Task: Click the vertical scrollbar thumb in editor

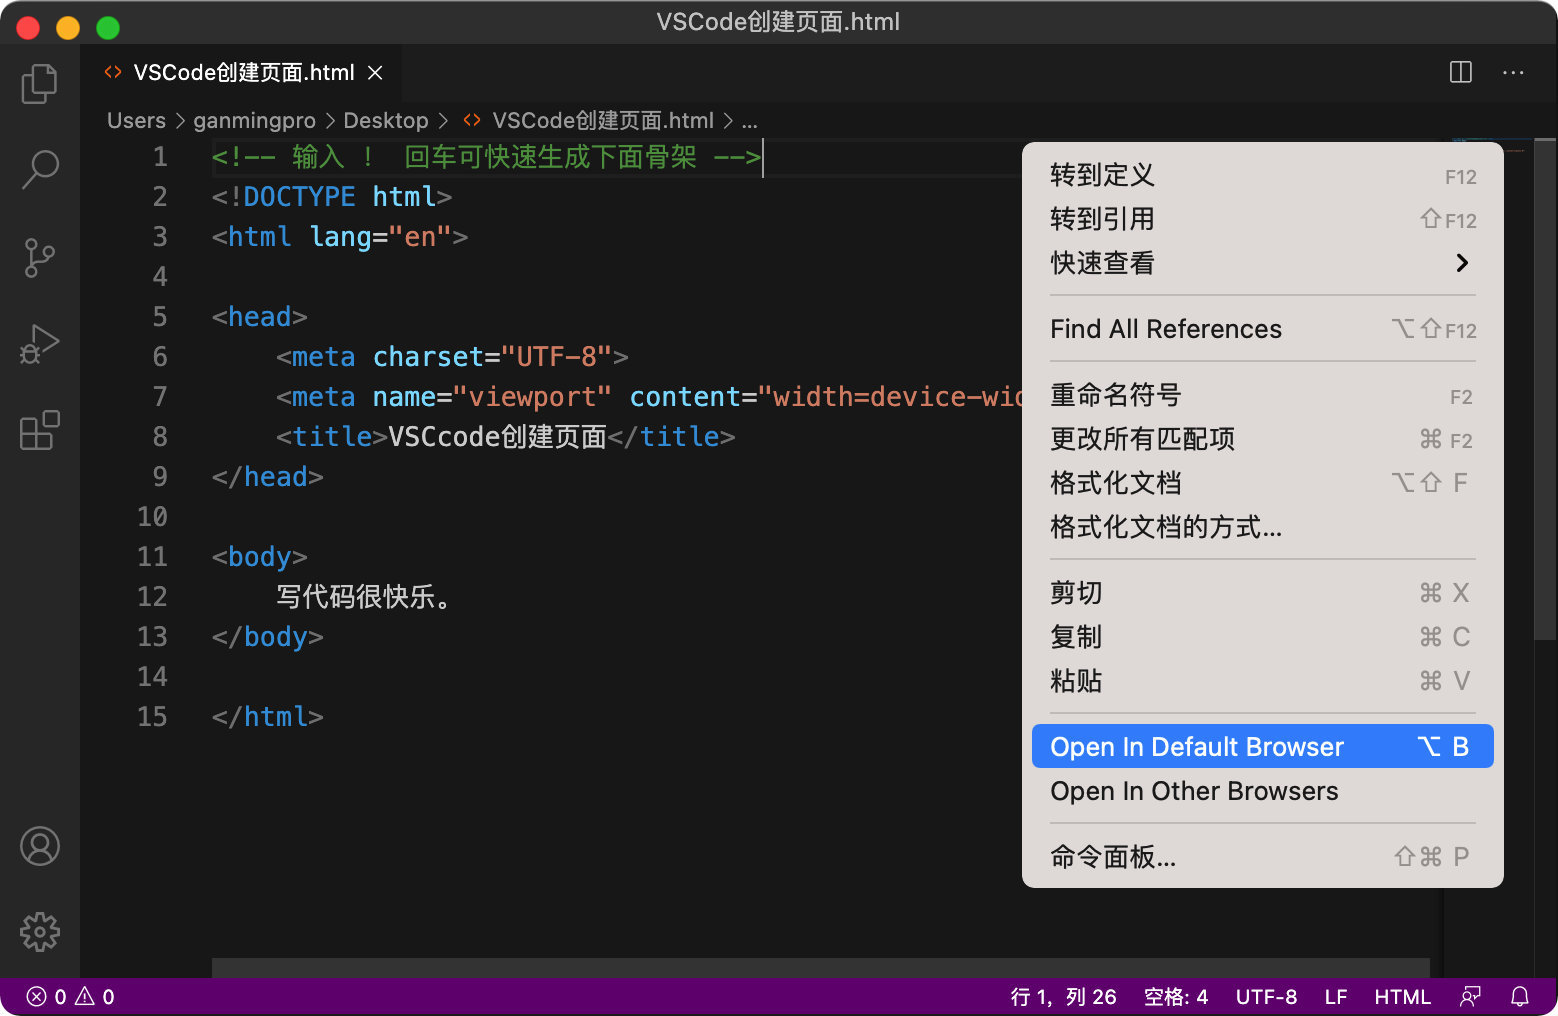Action: tap(1545, 388)
